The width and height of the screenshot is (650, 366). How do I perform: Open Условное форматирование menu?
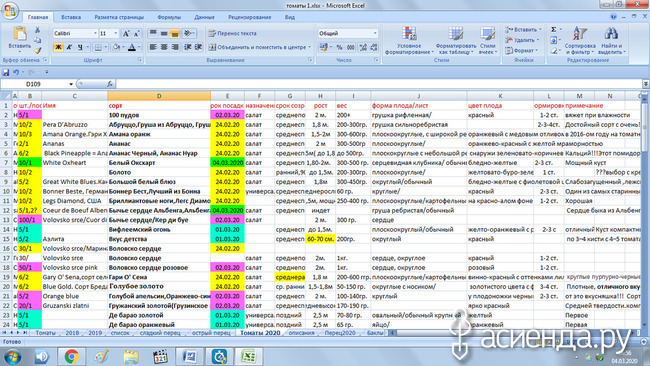tap(409, 41)
